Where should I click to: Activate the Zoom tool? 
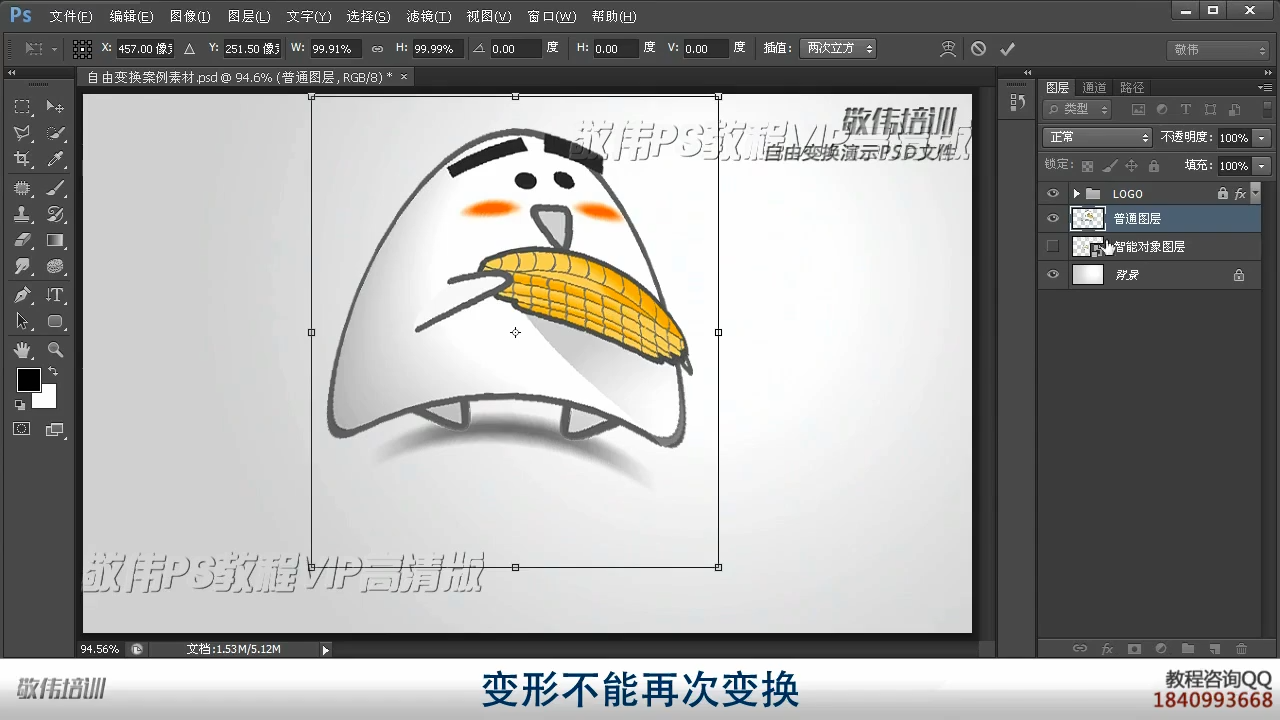(55, 350)
